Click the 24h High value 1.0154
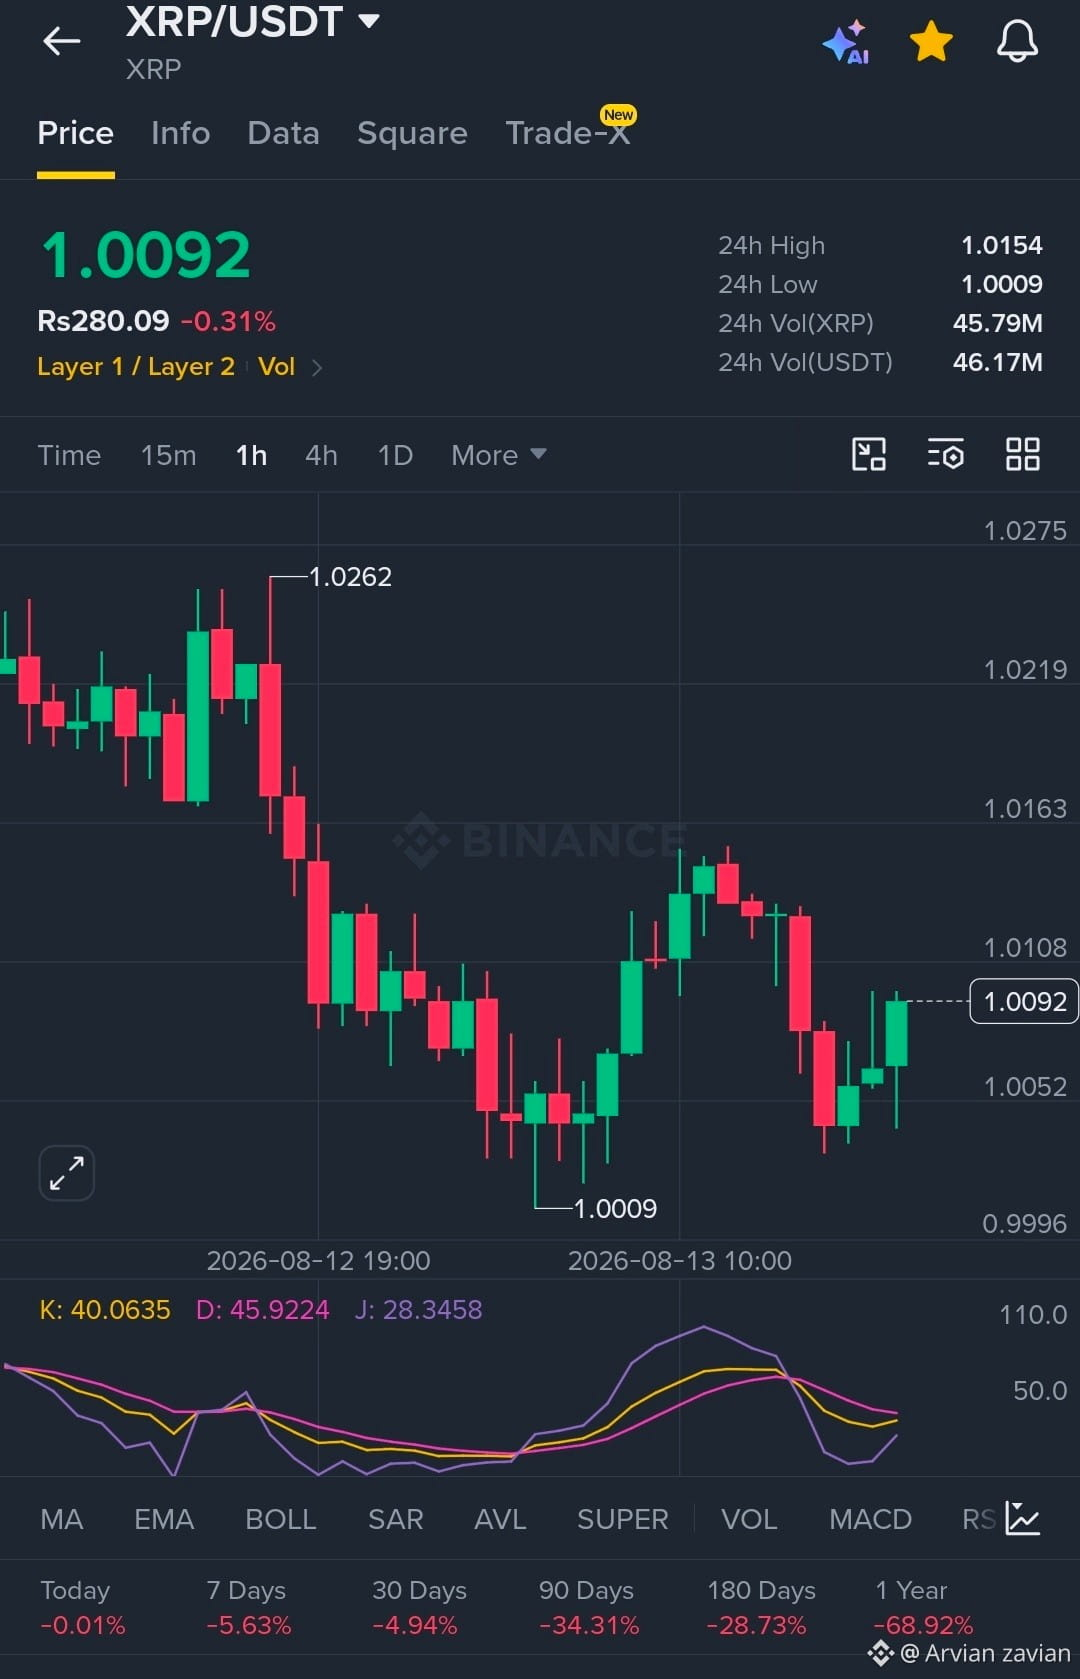The width and height of the screenshot is (1080, 1679). 1001,245
